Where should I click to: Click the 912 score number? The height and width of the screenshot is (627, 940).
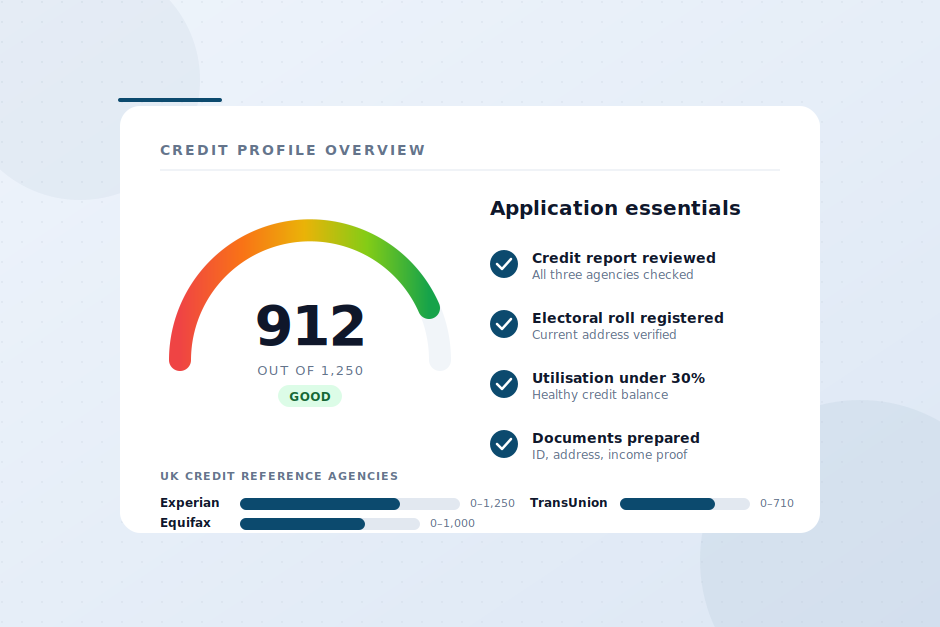(x=310, y=325)
